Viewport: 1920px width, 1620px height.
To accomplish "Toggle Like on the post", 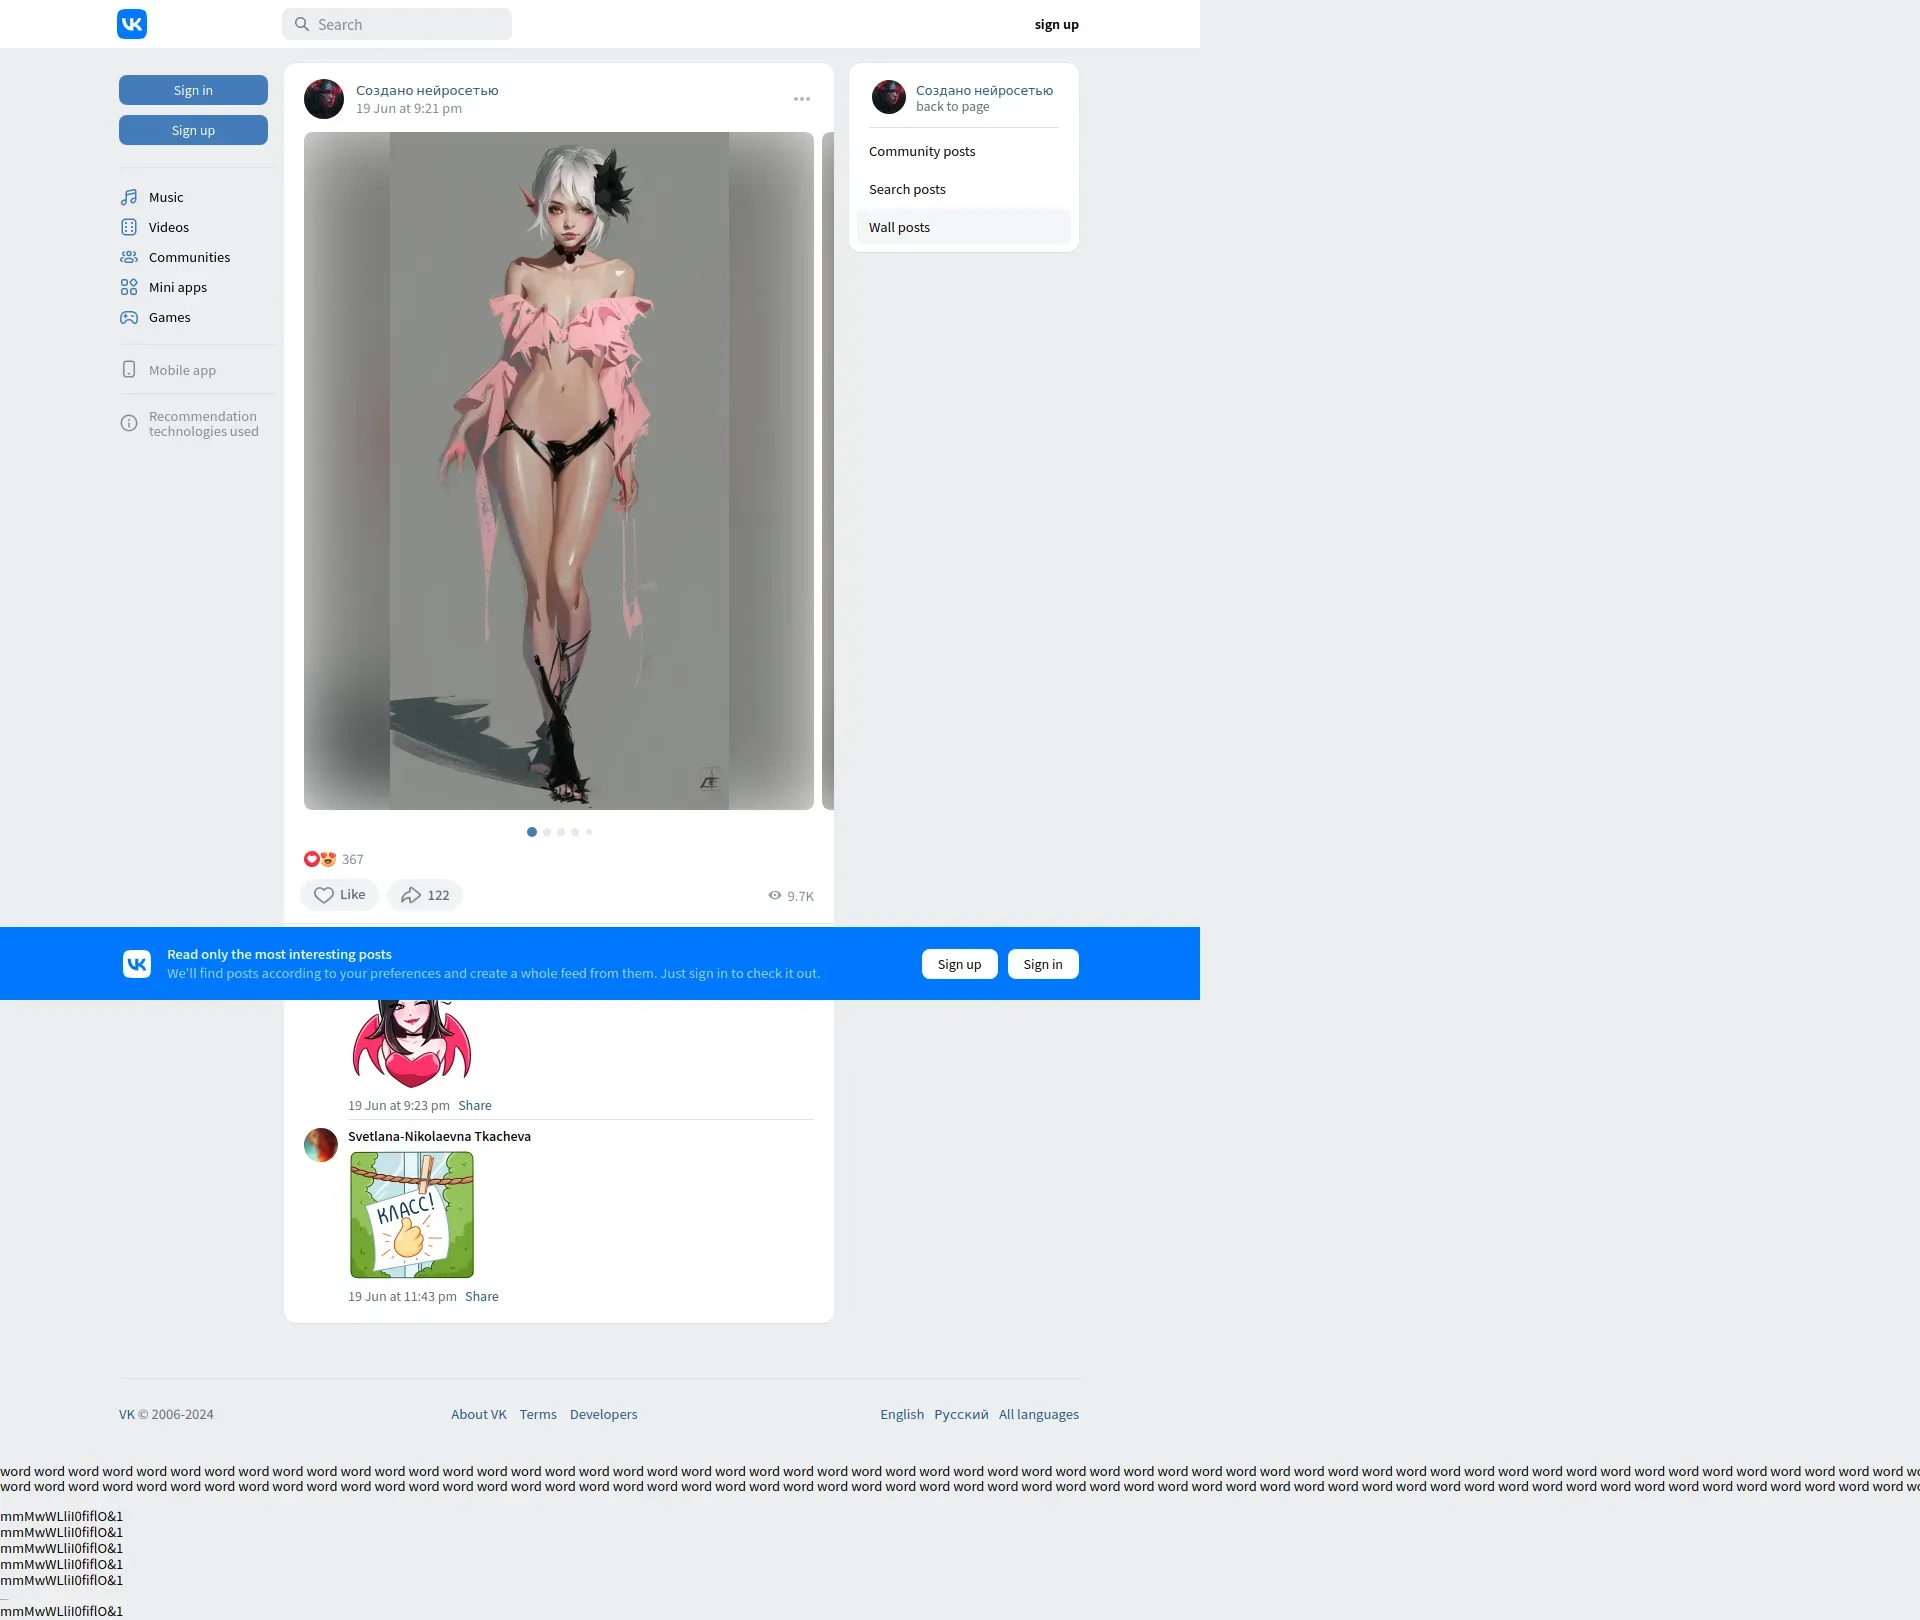I will click(x=339, y=895).
